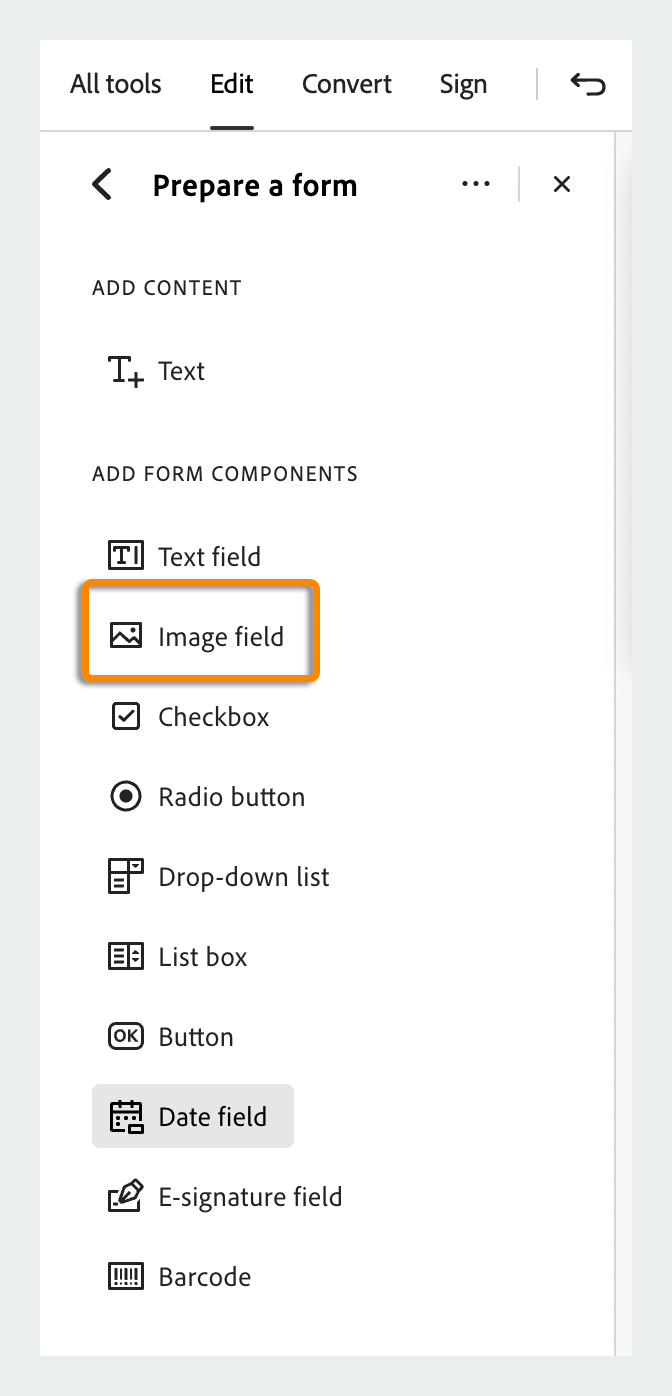Viewport: 672px width, 1396px height.
Task: Select the Date field calendar icon
Action: click(126, 1117)
